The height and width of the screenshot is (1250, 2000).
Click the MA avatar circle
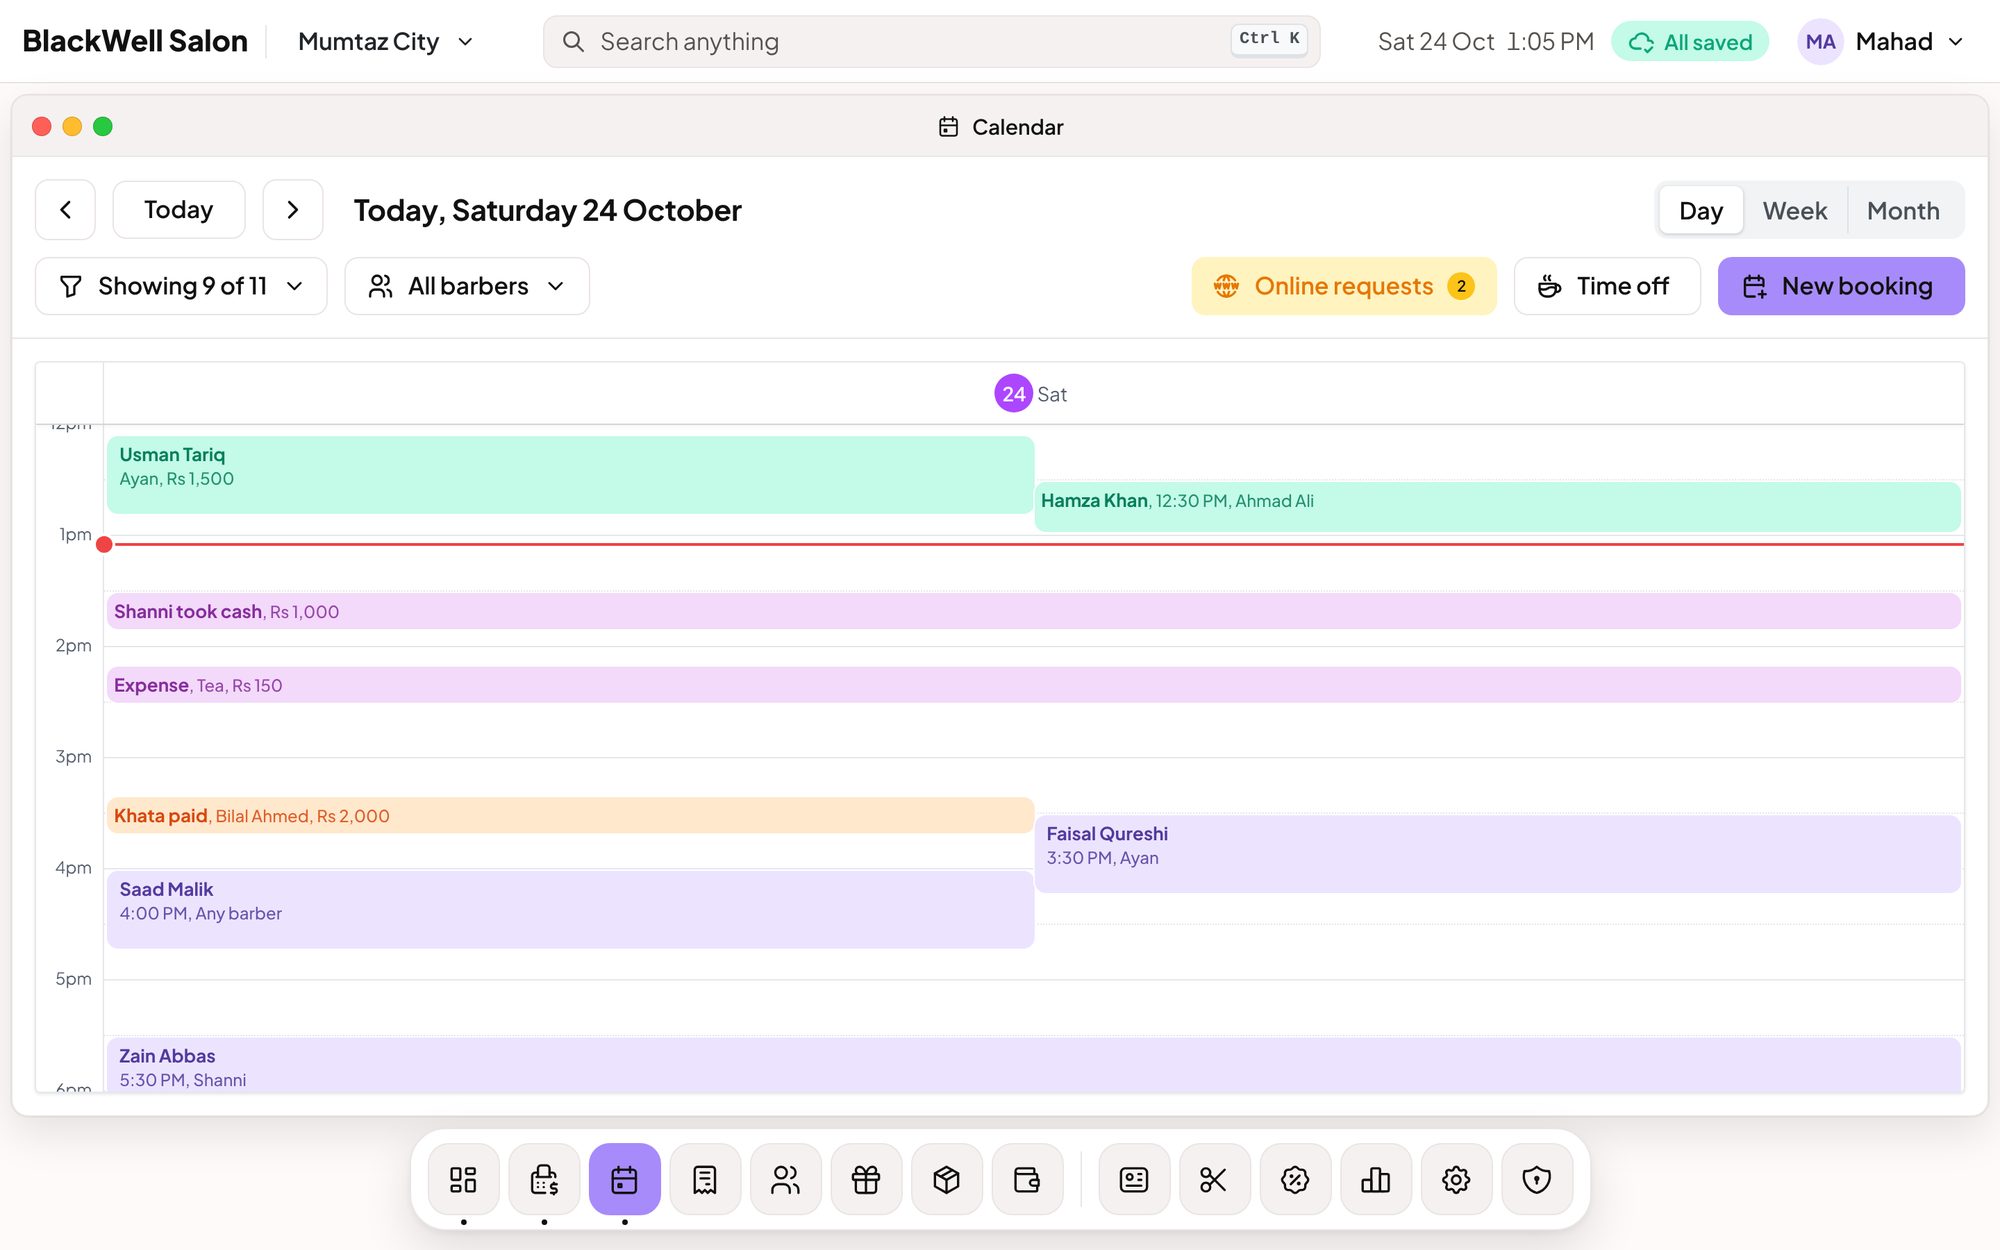pos(1820,41)
